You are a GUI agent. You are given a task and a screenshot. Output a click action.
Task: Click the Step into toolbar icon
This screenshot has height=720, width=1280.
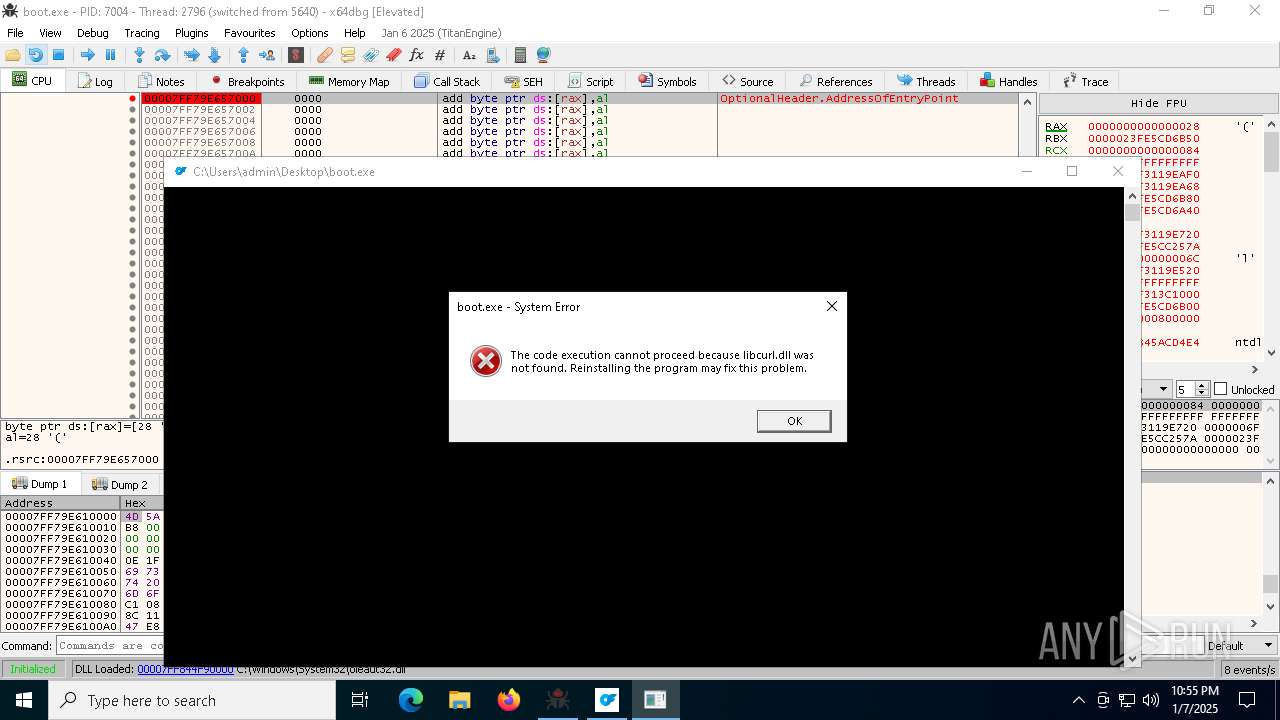click(139, 55)
